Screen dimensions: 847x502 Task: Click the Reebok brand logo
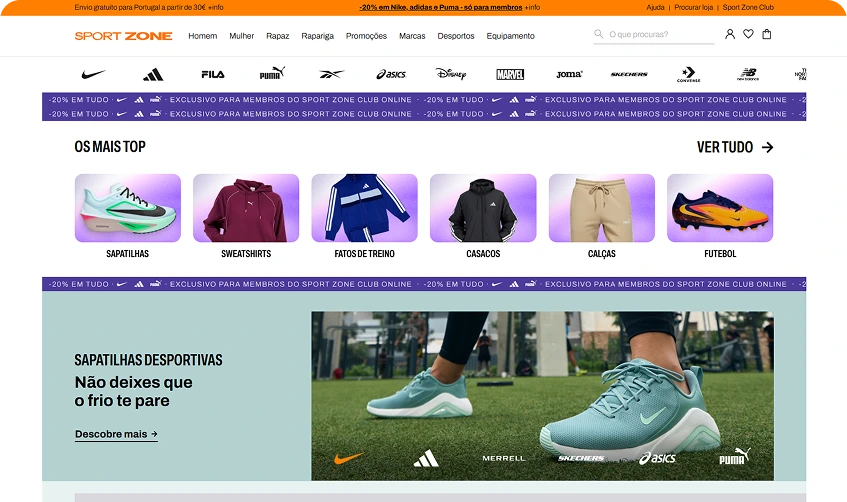(331, 74)
